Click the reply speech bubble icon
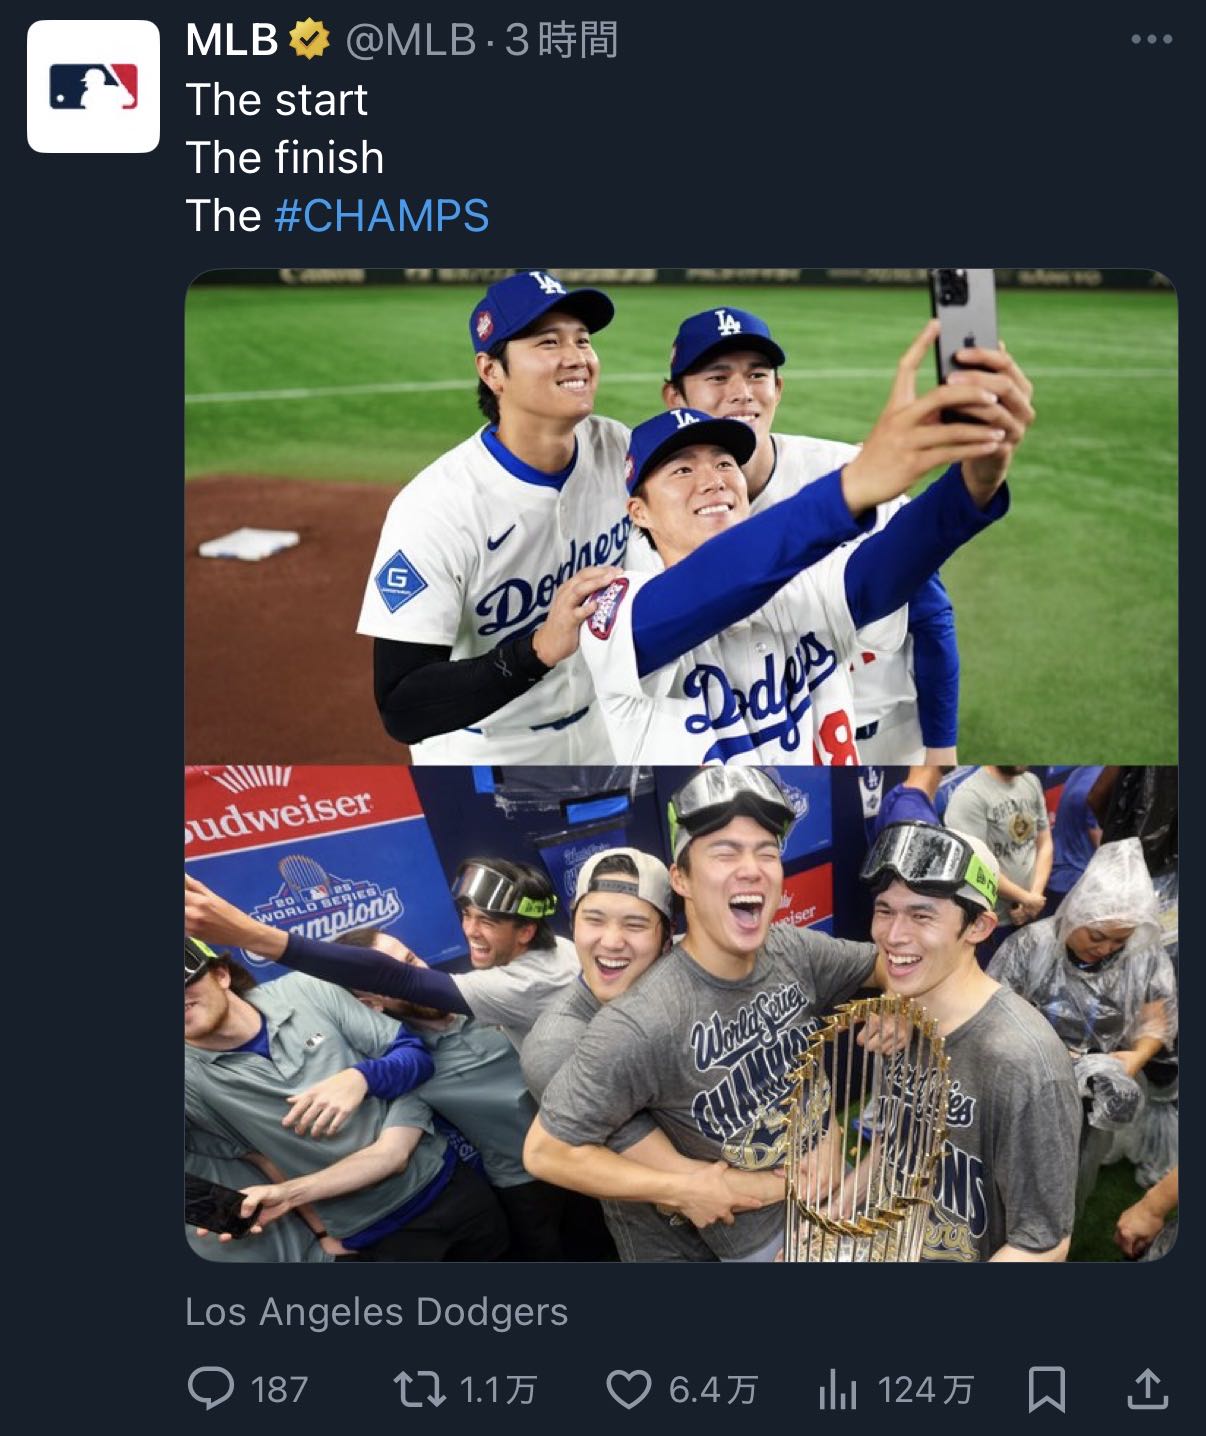 (x=211, y=1389)
